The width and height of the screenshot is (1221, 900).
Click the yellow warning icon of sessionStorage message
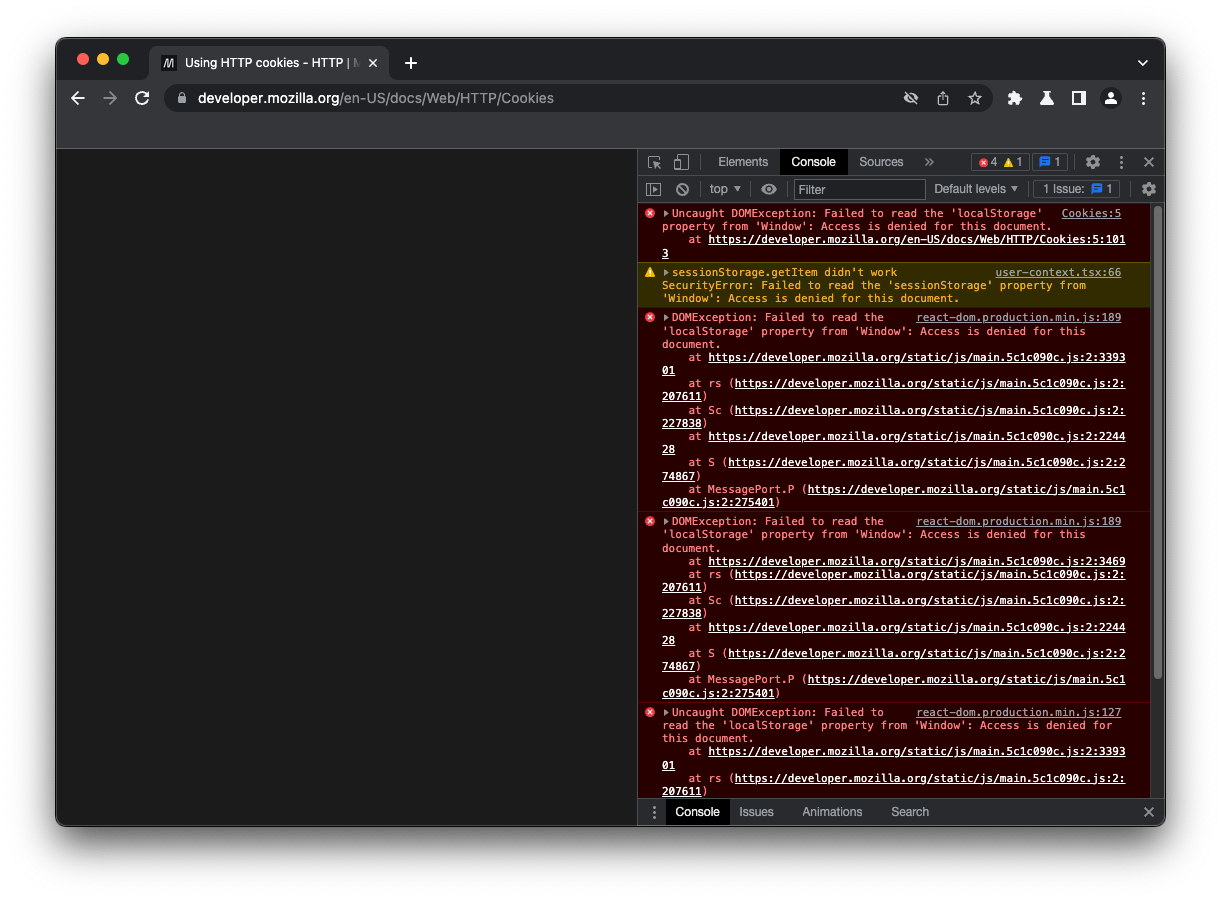pyautogui.click(x=649, y=272)
